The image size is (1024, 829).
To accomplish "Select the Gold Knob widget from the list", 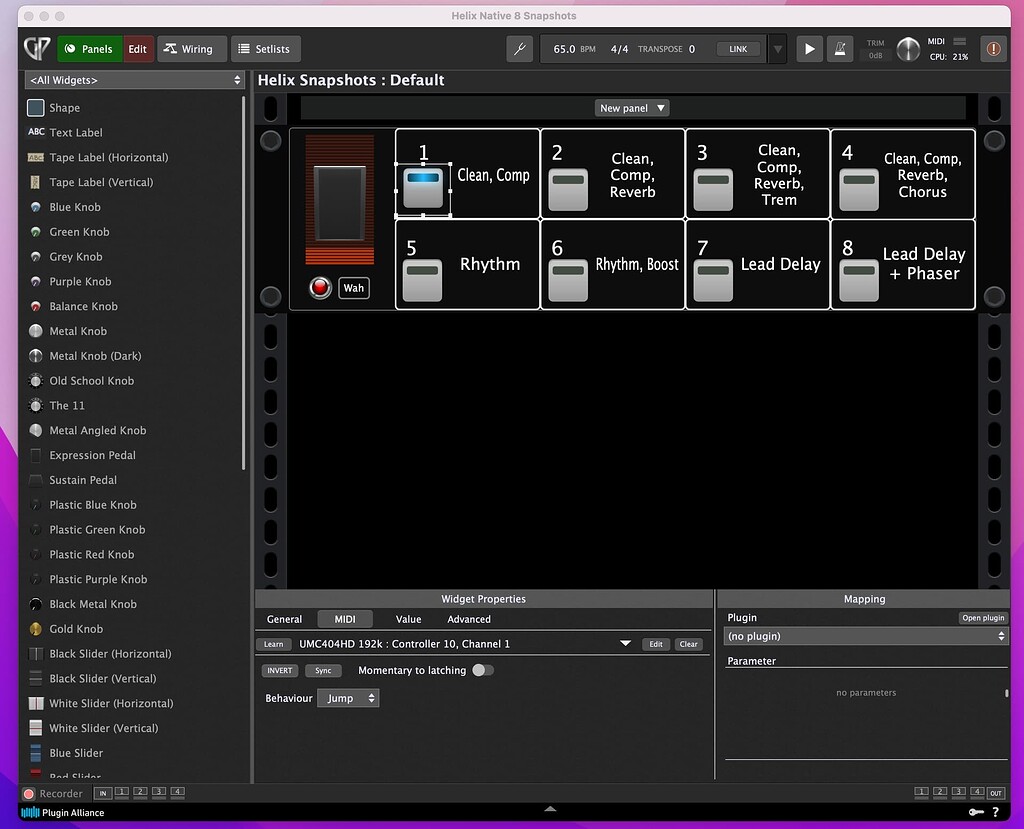I will 77,628.
